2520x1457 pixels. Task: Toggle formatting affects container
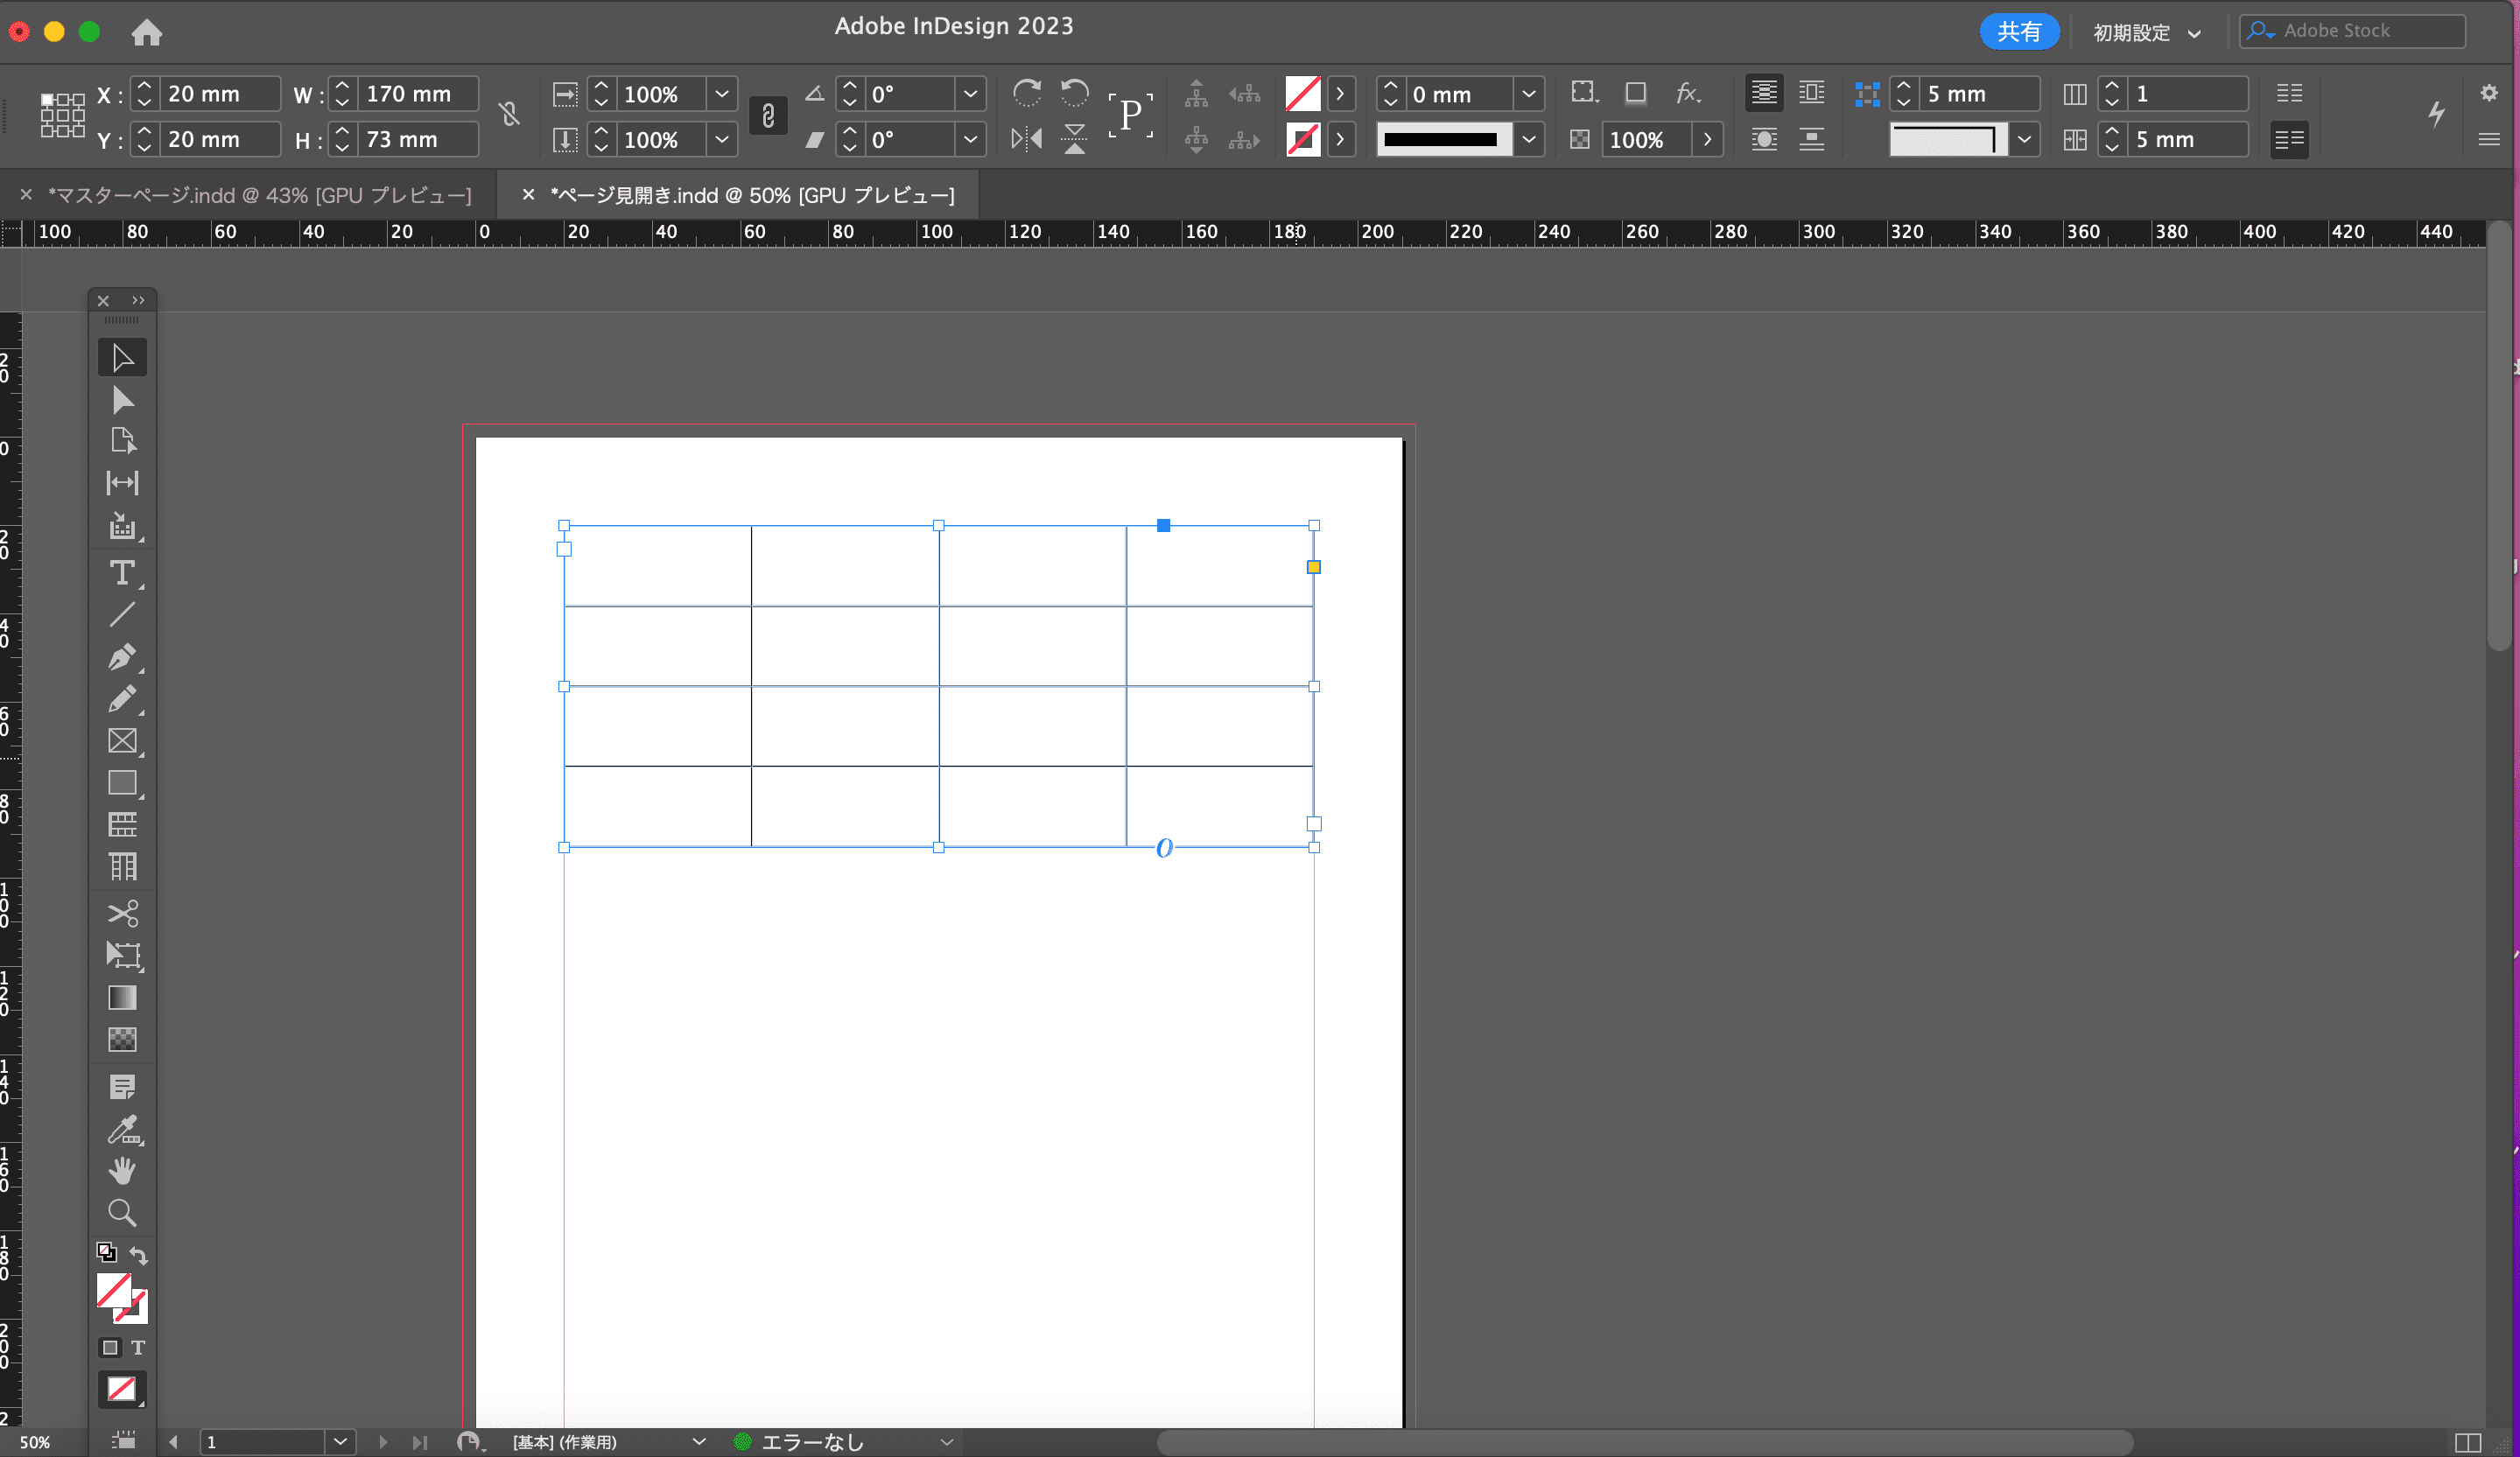coord(110,1348)
